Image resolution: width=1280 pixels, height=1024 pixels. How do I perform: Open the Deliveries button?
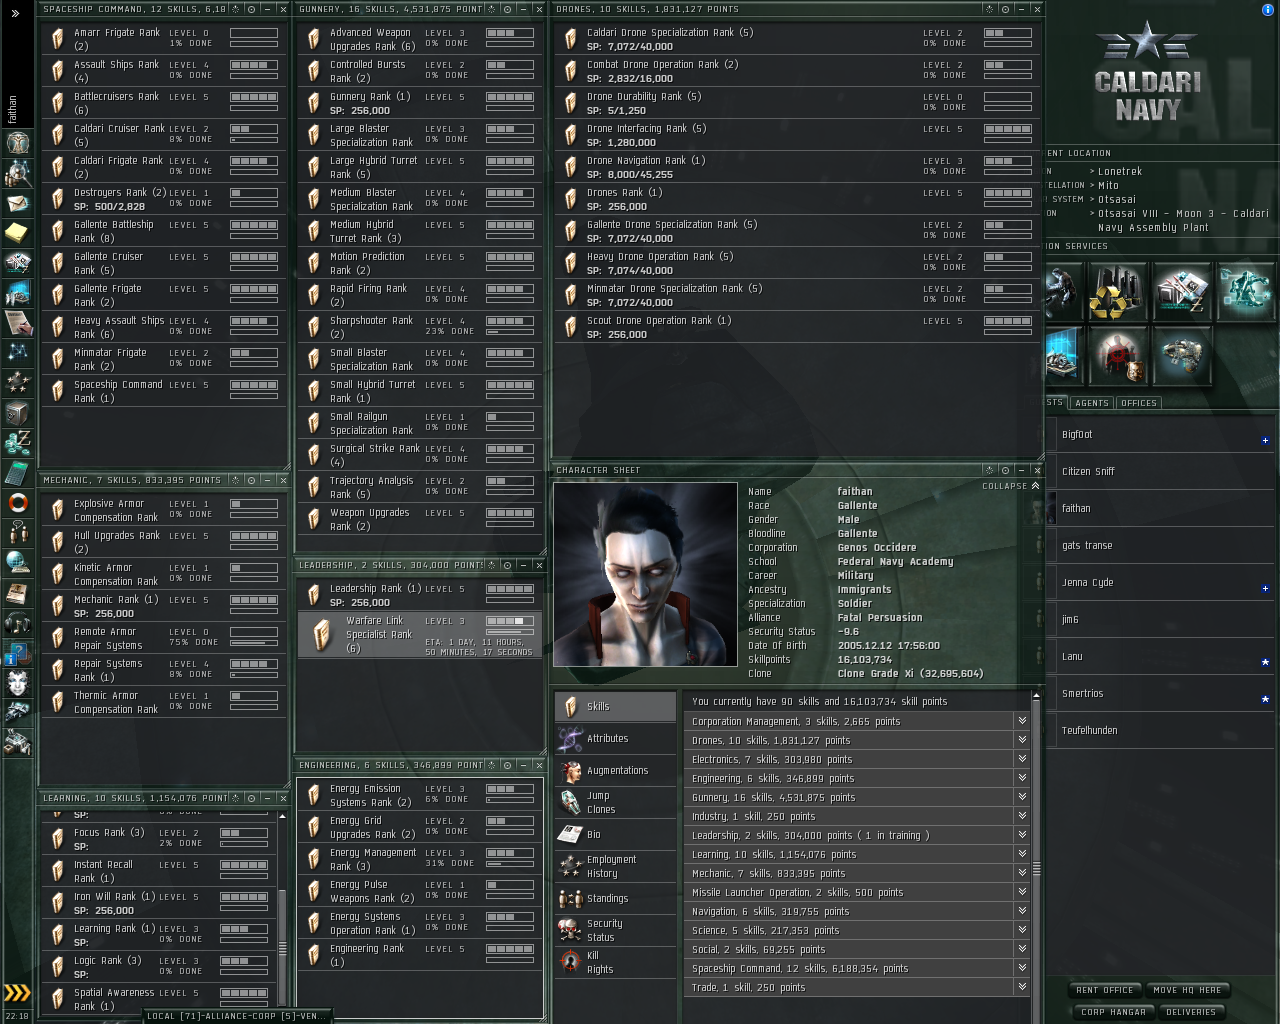tap(1191, 1012)
